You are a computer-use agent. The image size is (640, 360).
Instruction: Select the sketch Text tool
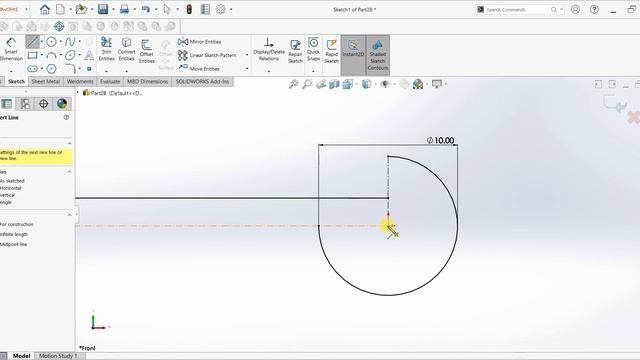pyautogui.click(x=89, y=55)
